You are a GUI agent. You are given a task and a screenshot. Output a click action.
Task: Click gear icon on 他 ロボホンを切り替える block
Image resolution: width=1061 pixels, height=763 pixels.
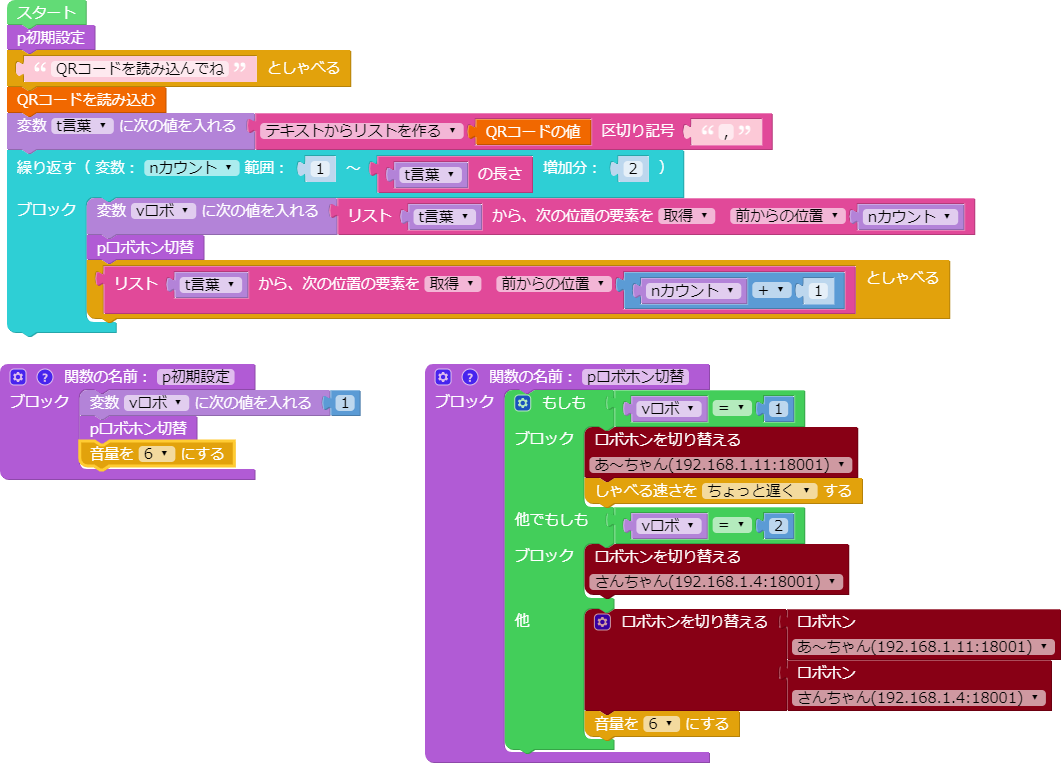point(602,622)
